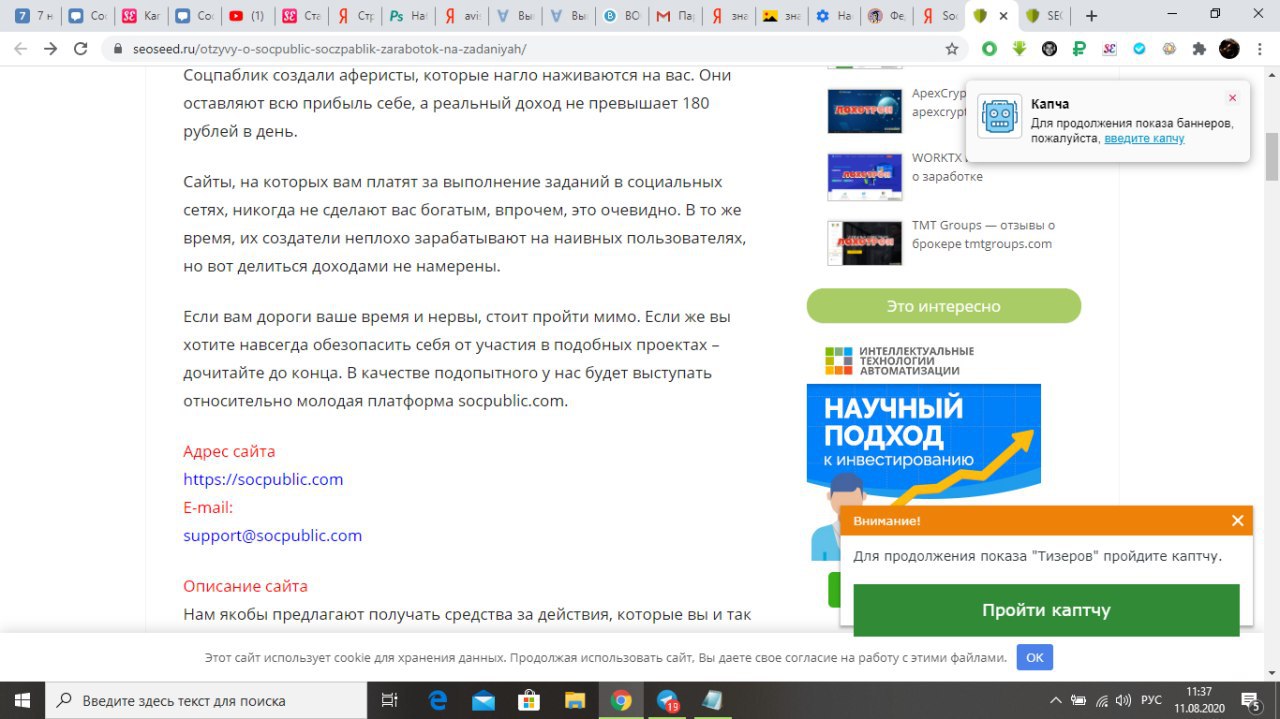Go back to the previous page
1280x719 pixels.
tap(21, 48)
